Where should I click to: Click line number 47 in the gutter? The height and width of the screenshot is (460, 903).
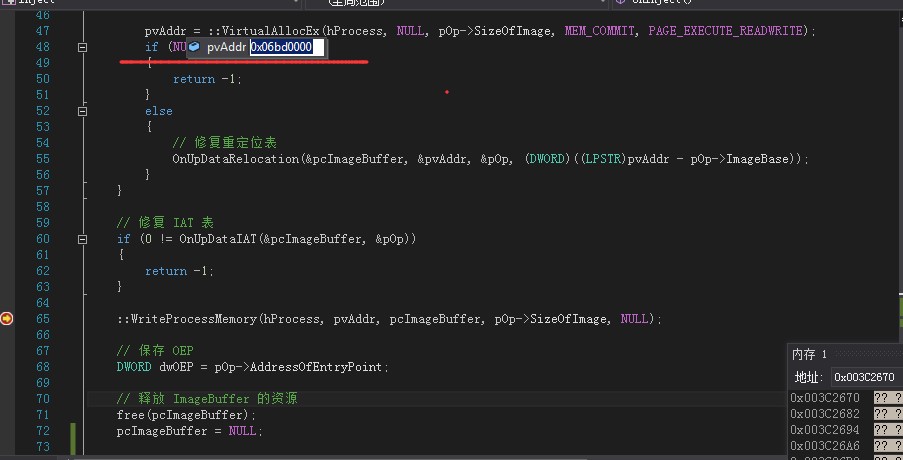43,31
